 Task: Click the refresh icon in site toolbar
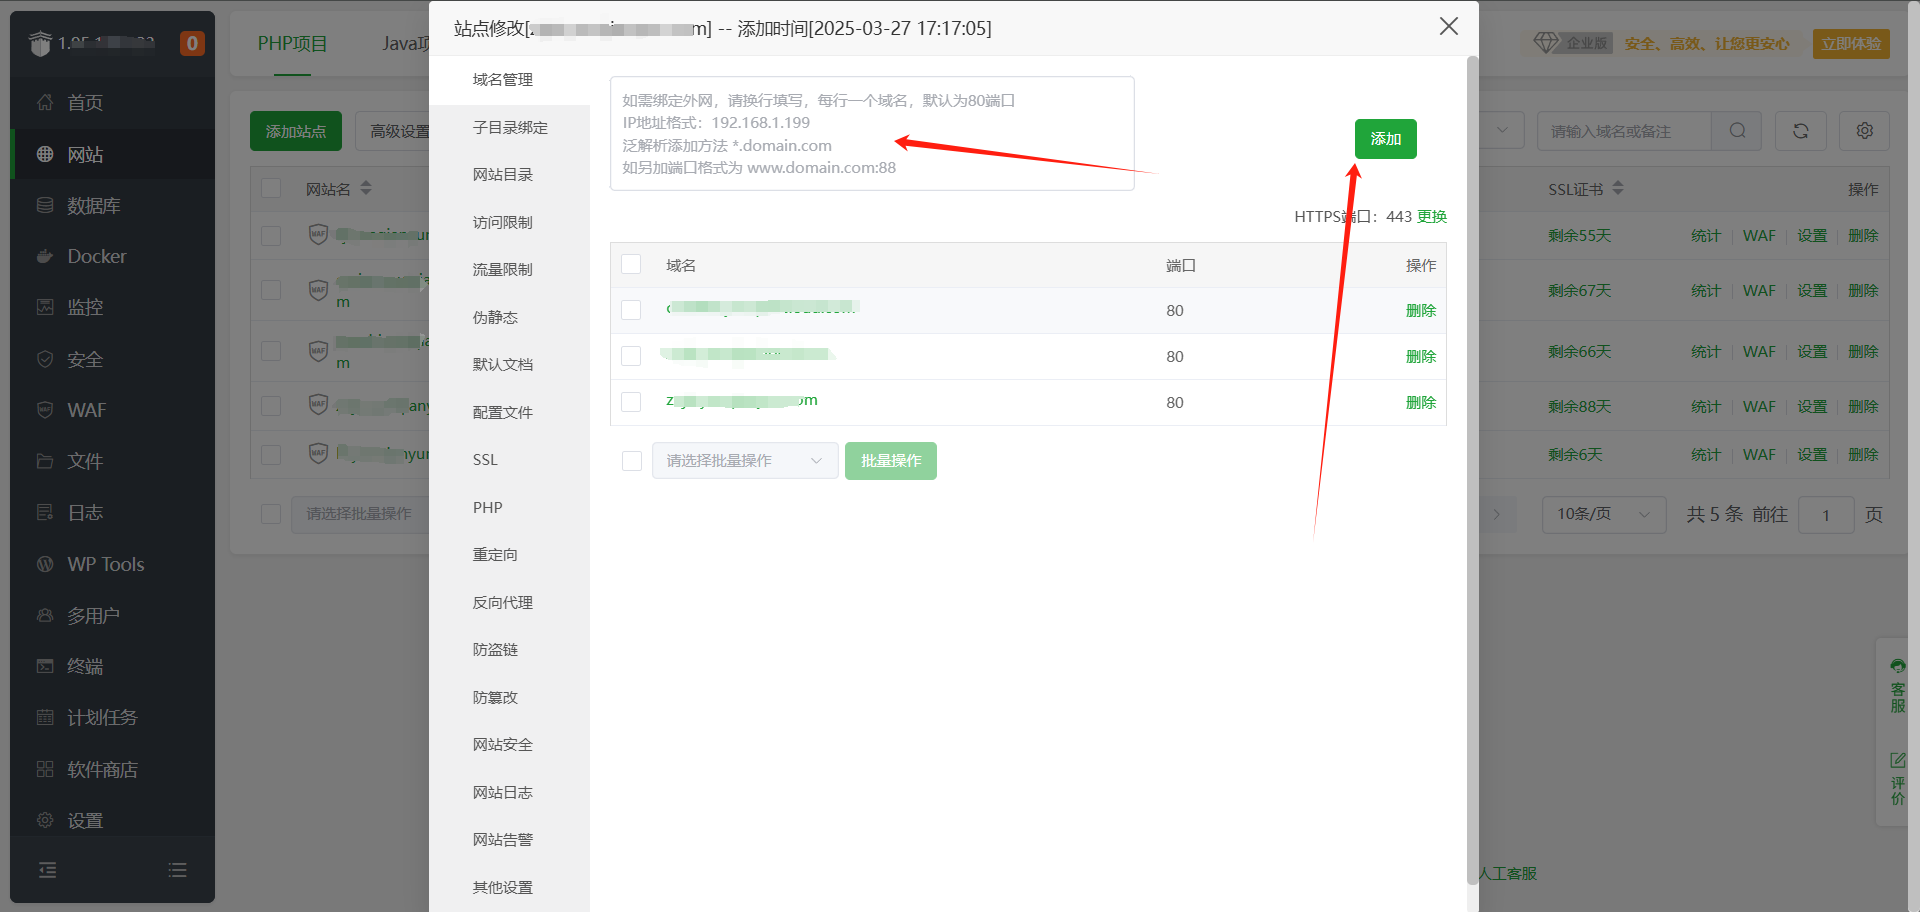pos(1800,131)
